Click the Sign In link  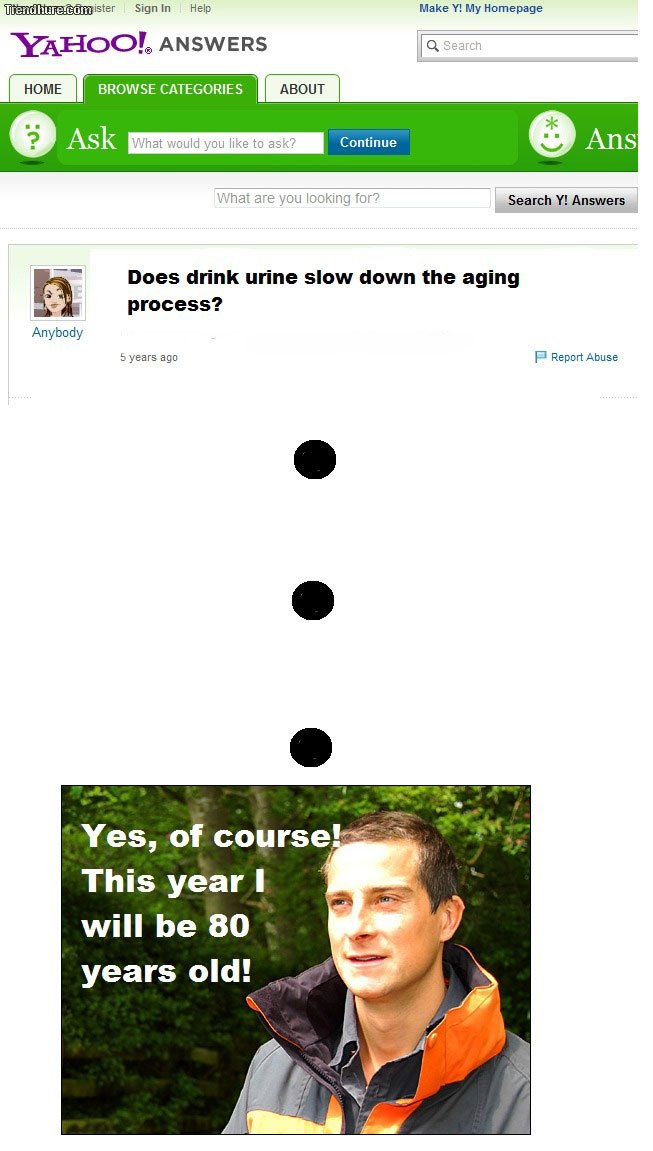[x=153, y=8]
